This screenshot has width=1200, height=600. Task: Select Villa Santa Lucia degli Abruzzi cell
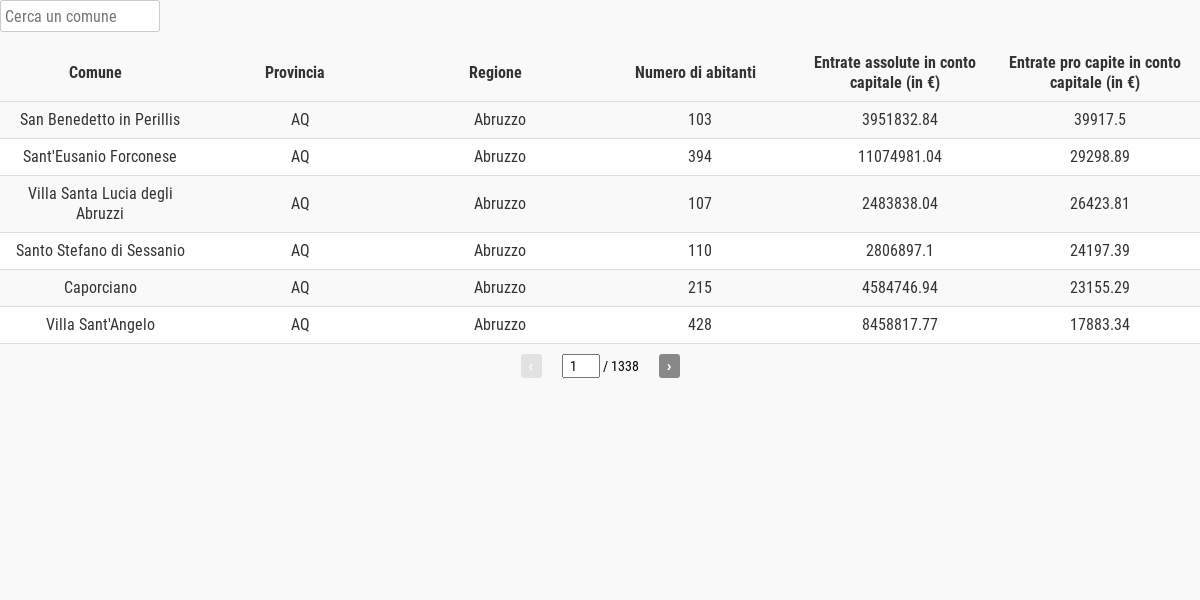(x=100, y=204)
